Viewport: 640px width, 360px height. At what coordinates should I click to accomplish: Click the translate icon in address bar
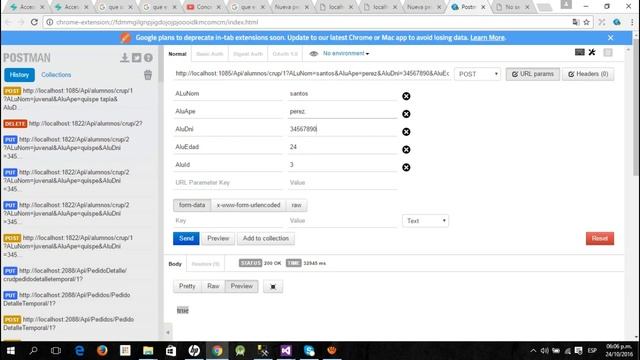576,22
